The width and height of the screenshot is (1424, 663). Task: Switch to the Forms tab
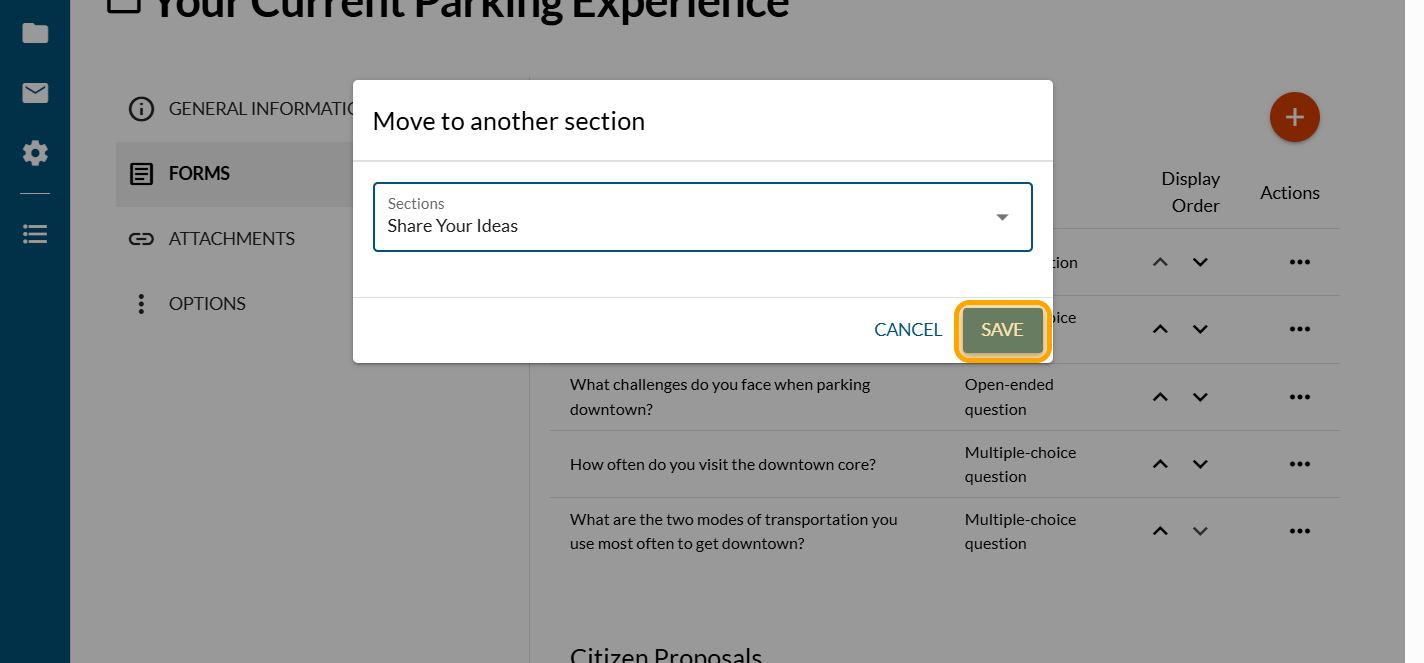click(199, 174)
